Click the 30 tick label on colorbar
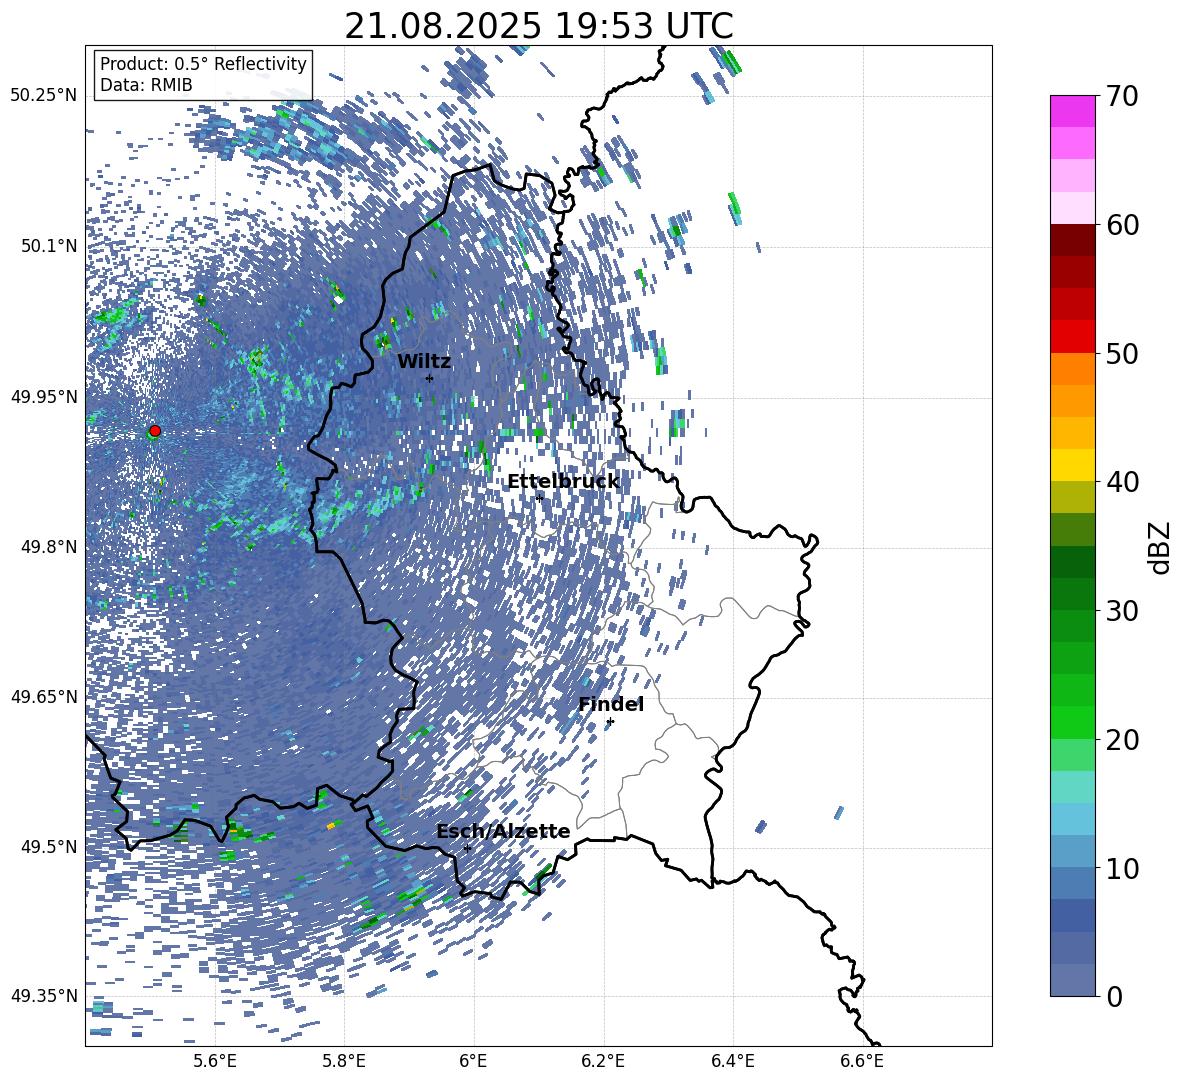 pyautogui.click(x=1123, y=611)
